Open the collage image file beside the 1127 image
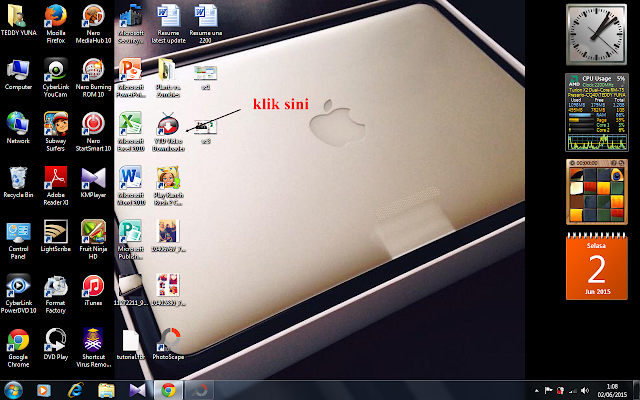Screen dimensions: 640x400 tap(168, 290)
